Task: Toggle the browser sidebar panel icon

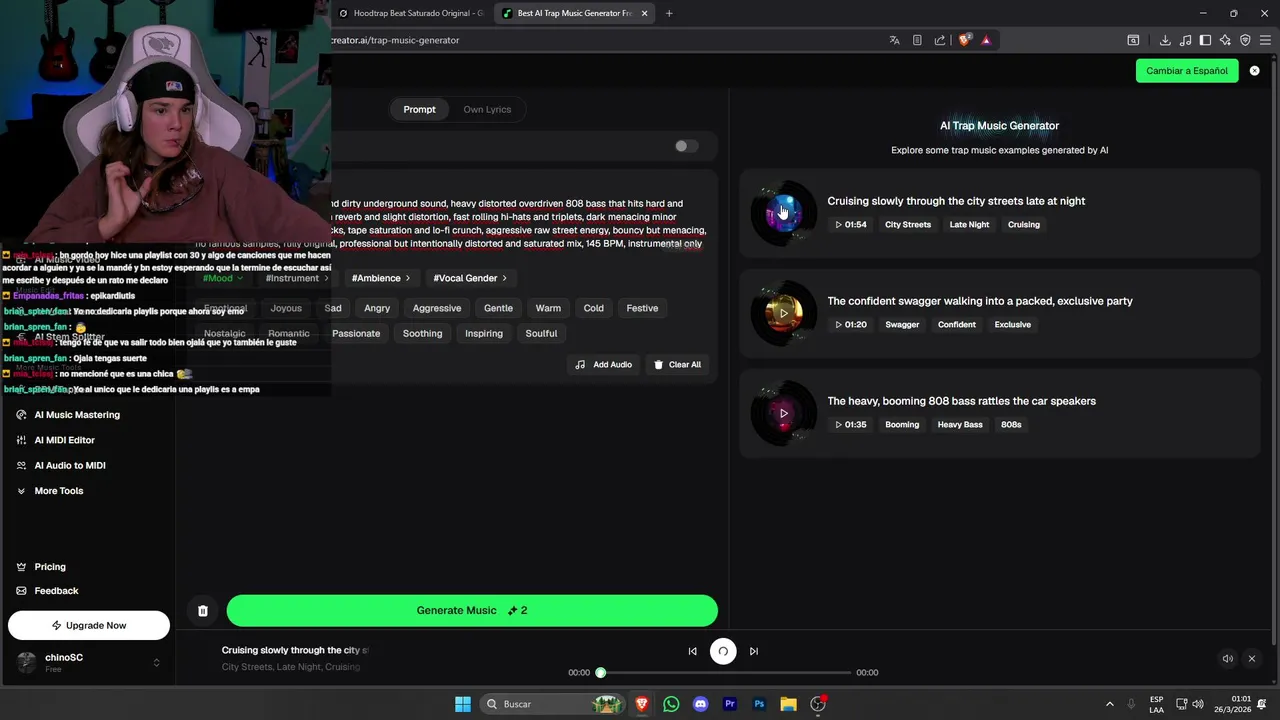Action: pyautogui.click(x=1205, y=40)
